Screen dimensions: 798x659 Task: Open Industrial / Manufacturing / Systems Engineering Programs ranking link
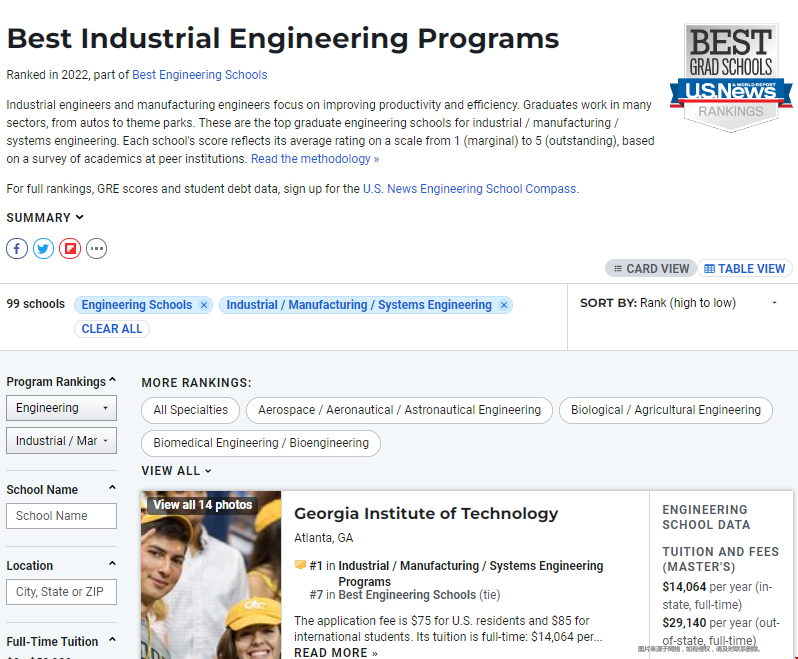[471, 573]
